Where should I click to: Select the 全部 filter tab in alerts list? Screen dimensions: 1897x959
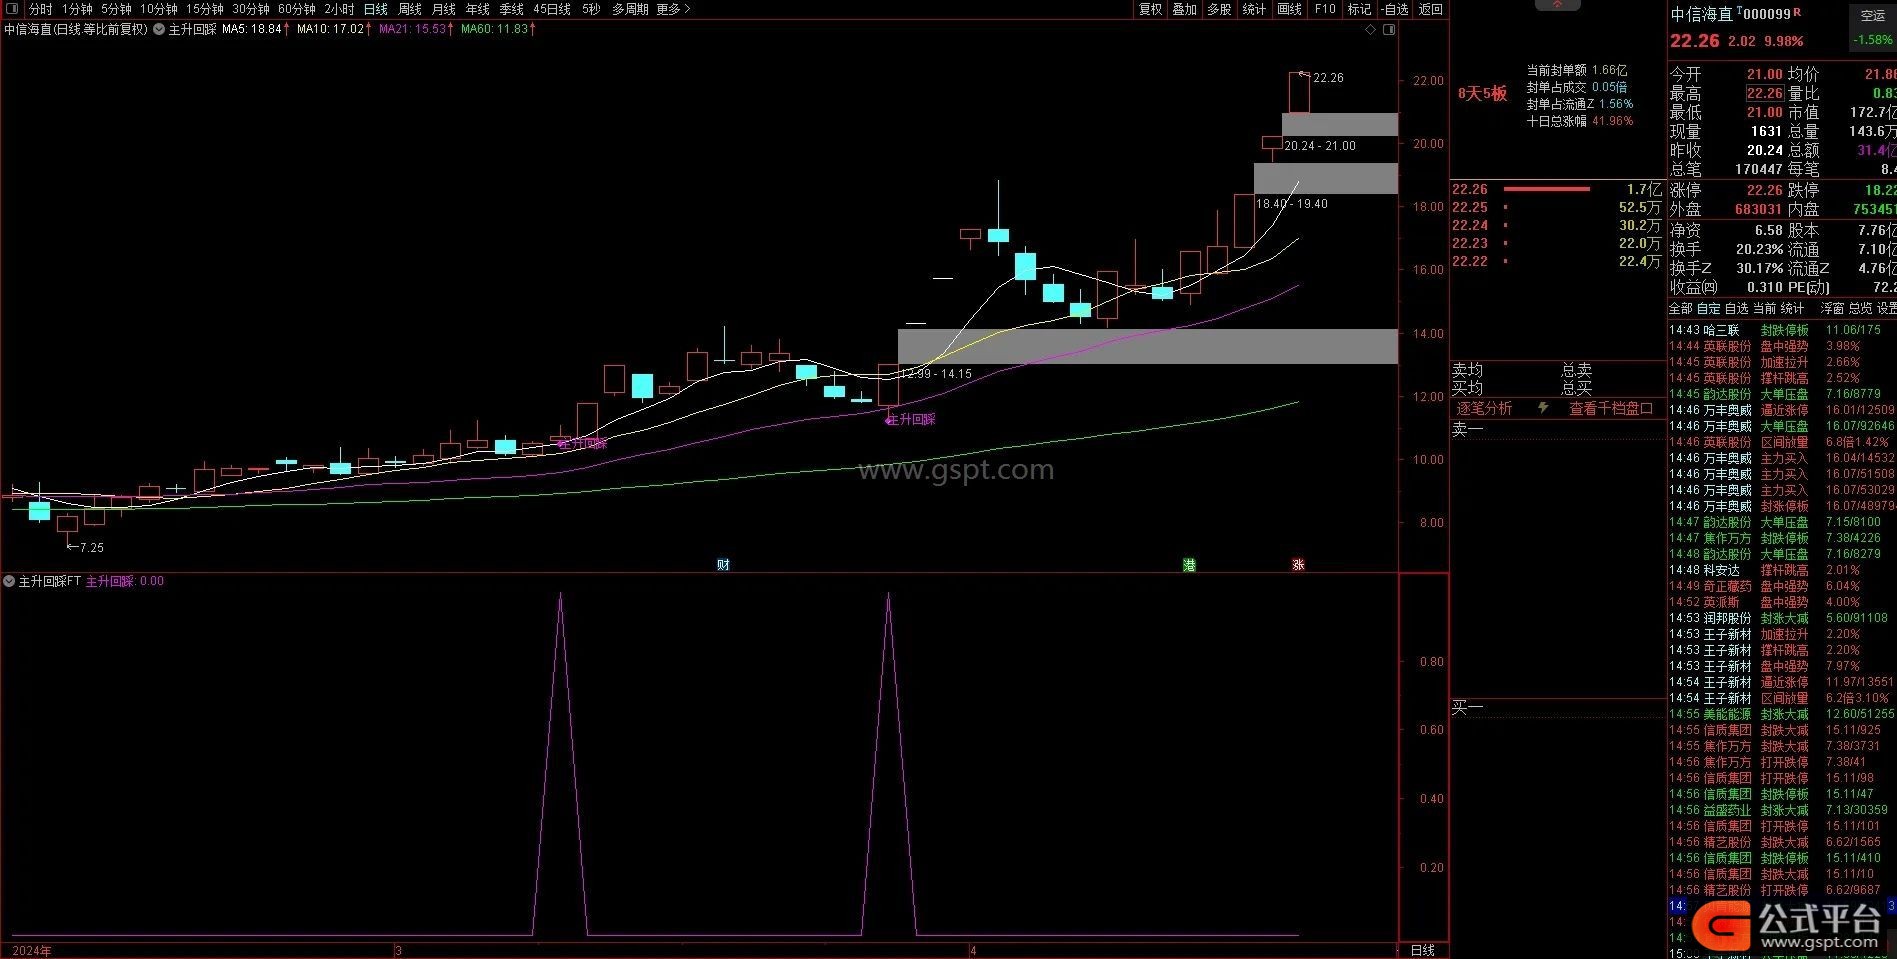1681,308
